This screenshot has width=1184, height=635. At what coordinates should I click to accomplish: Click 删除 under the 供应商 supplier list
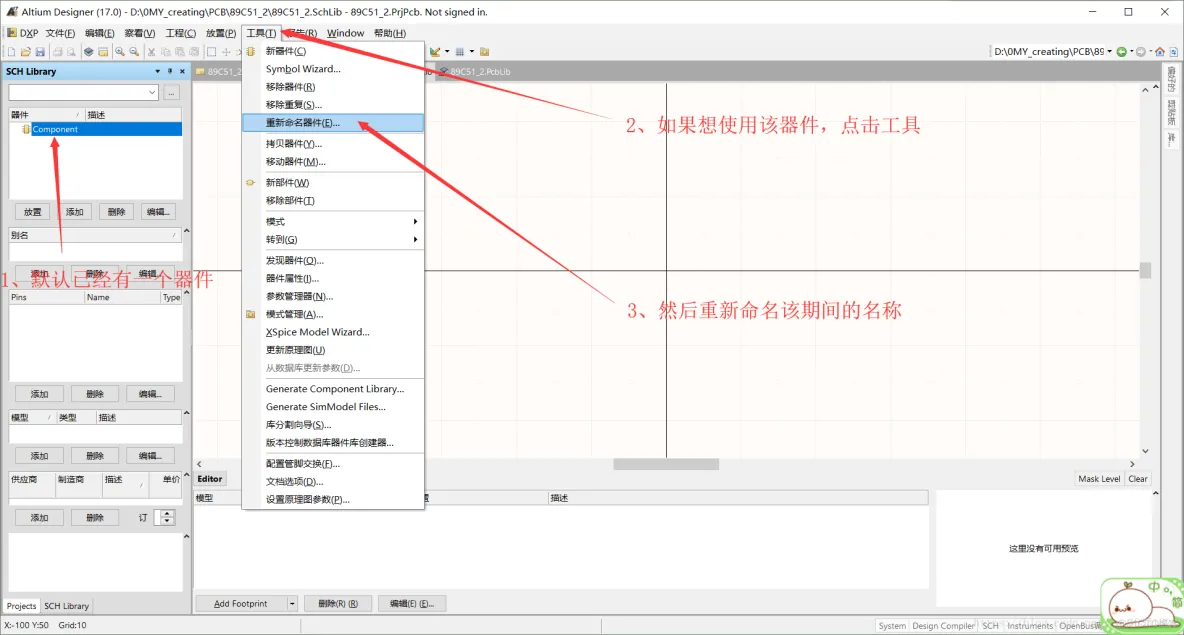[x=94, y=518]
